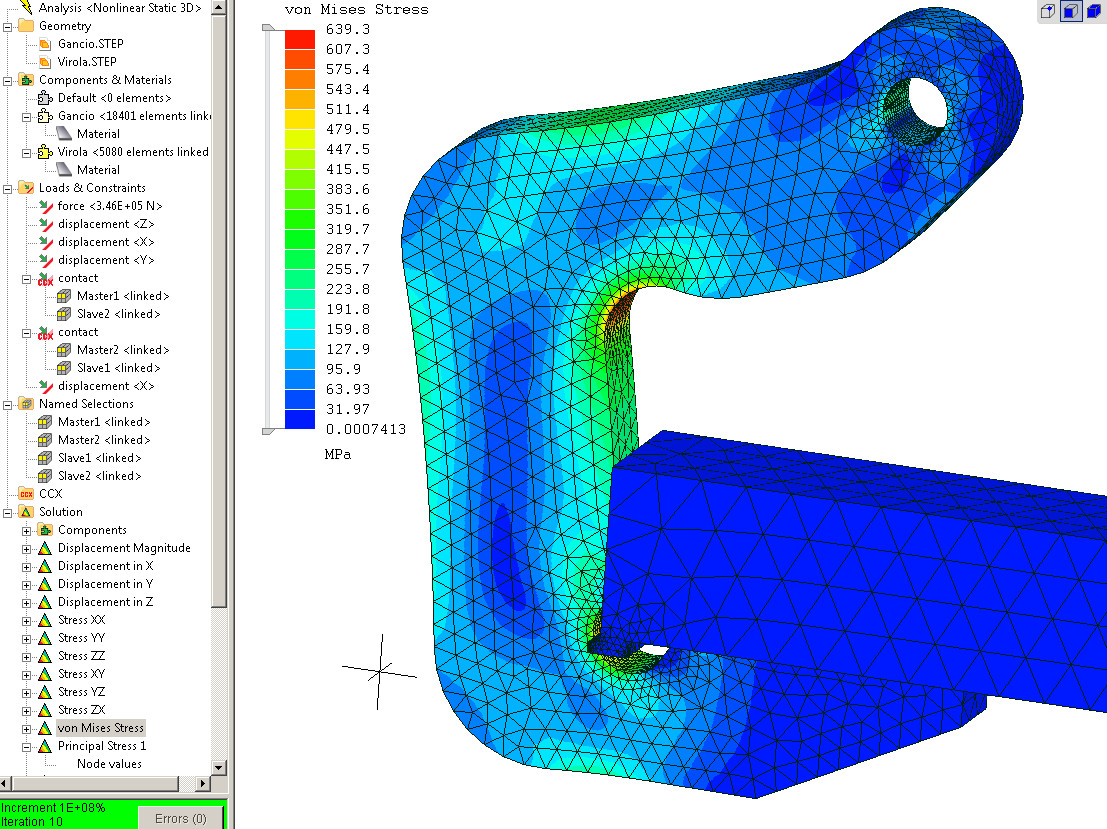Click the Components & Materials folder icon

click(26, 80)
